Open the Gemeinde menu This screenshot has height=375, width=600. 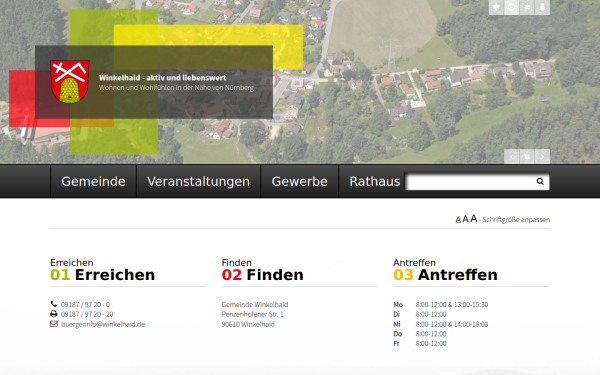(93, 181)
